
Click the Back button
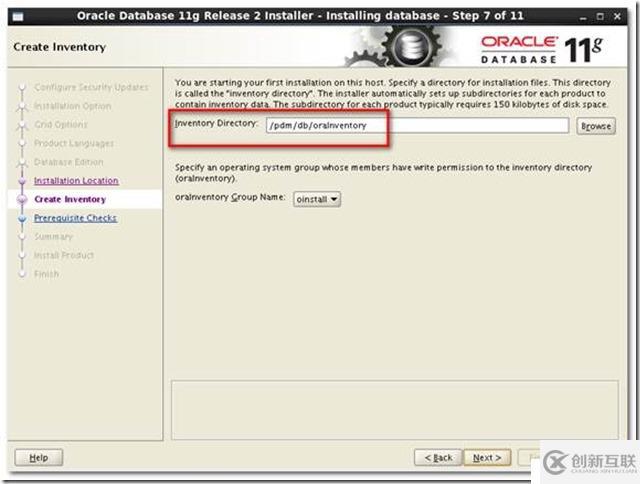[x=438, y=458]
